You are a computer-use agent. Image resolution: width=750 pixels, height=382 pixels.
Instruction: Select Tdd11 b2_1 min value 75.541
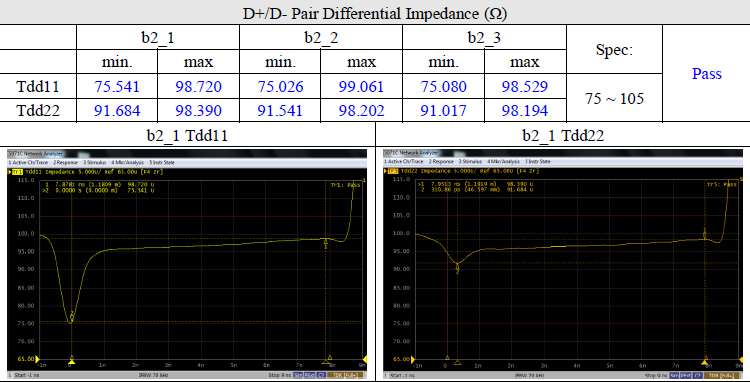click(117, 87)
